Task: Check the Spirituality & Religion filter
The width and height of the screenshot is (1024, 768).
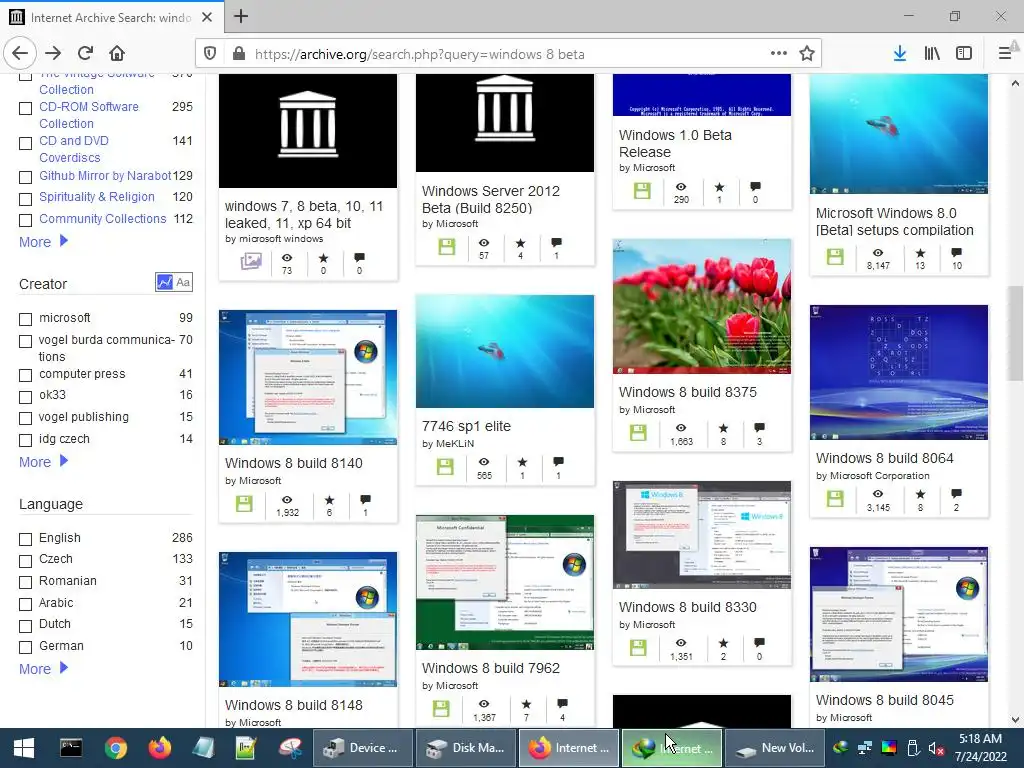Action: point(25,199)
